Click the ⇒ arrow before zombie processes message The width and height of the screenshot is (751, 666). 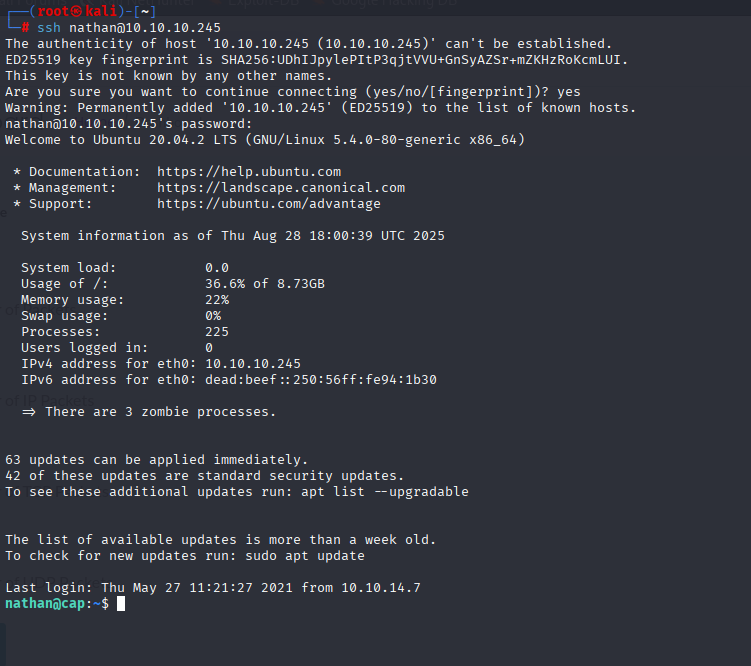coord(29,412)
